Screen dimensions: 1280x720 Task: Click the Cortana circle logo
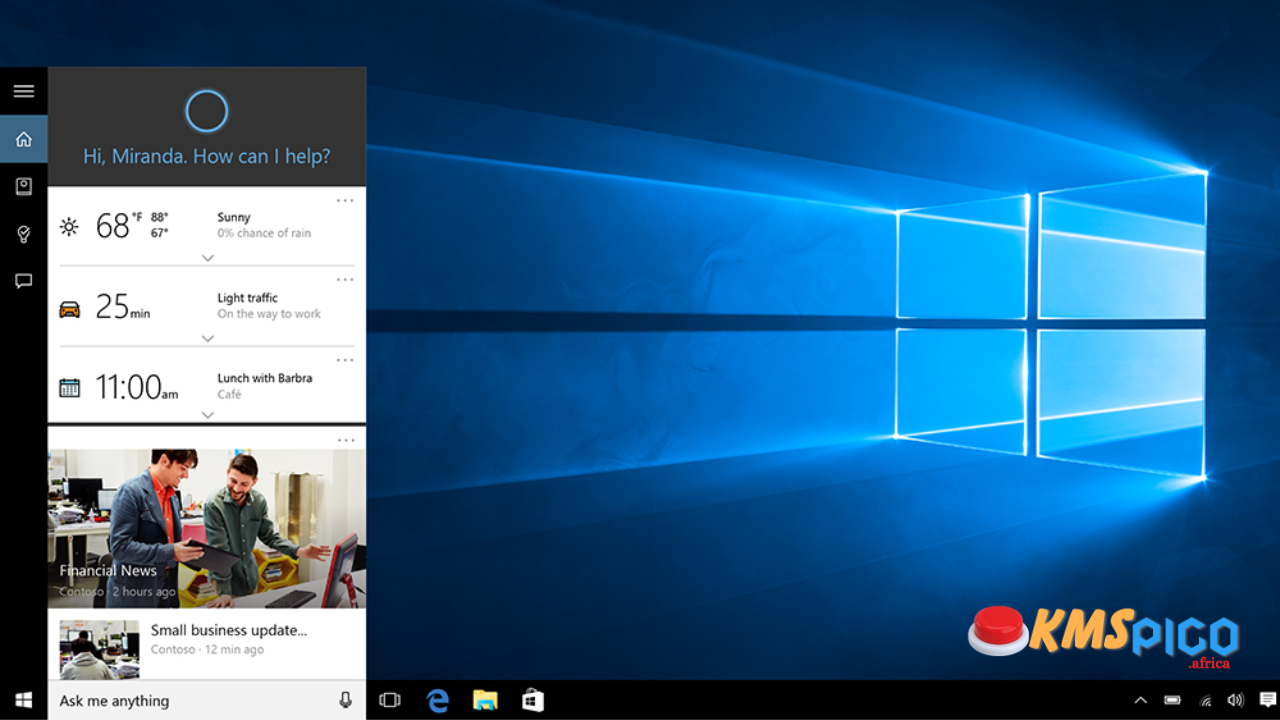(x=207, y=111)
